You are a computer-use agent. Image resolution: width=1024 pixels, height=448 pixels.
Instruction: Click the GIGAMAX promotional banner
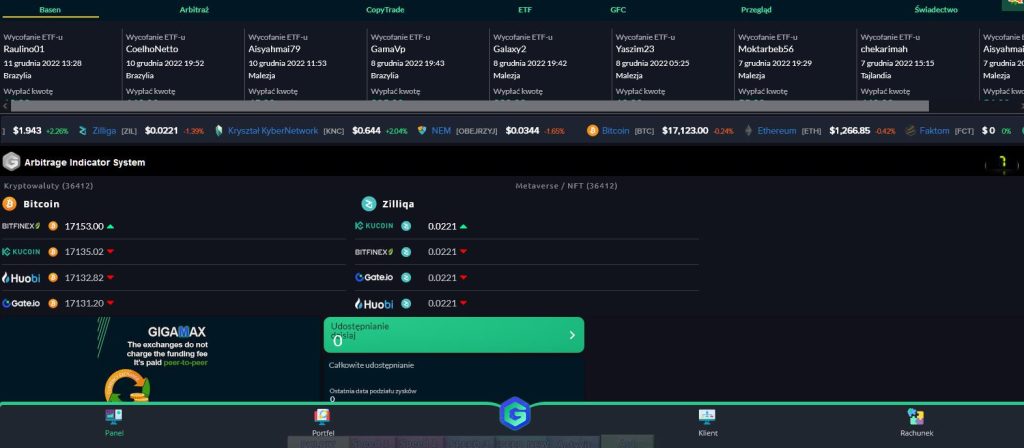(x=161, y=360)
